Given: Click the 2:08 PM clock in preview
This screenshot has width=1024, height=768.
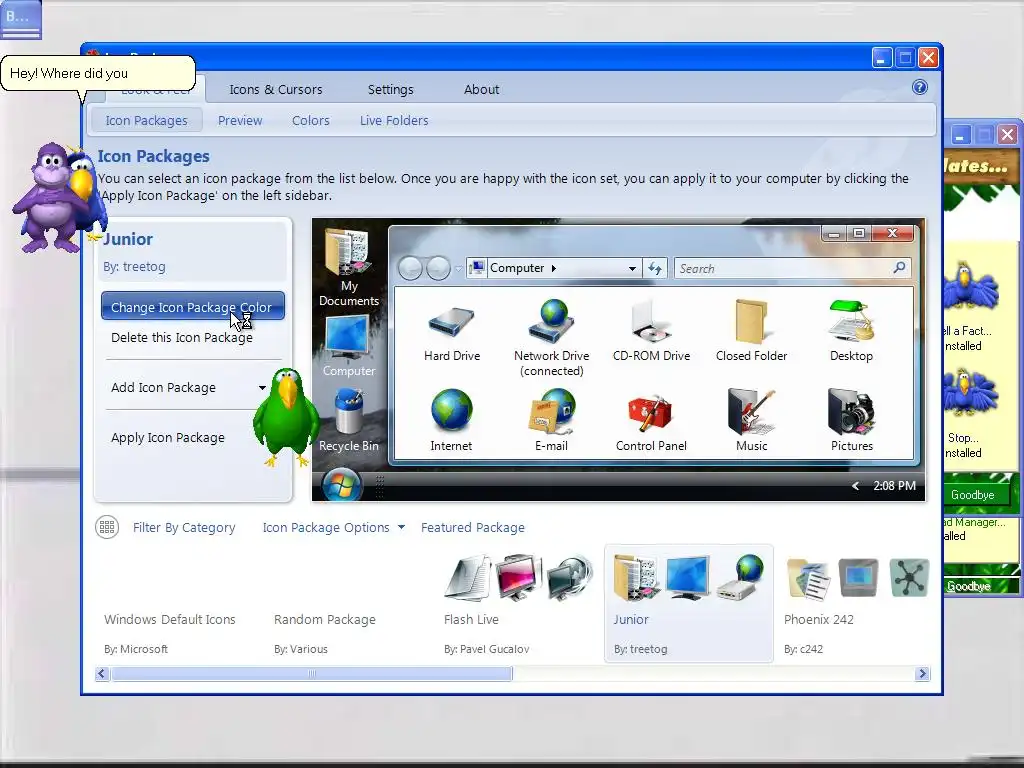Looking at the screenshot, I should tap(894, 485).
